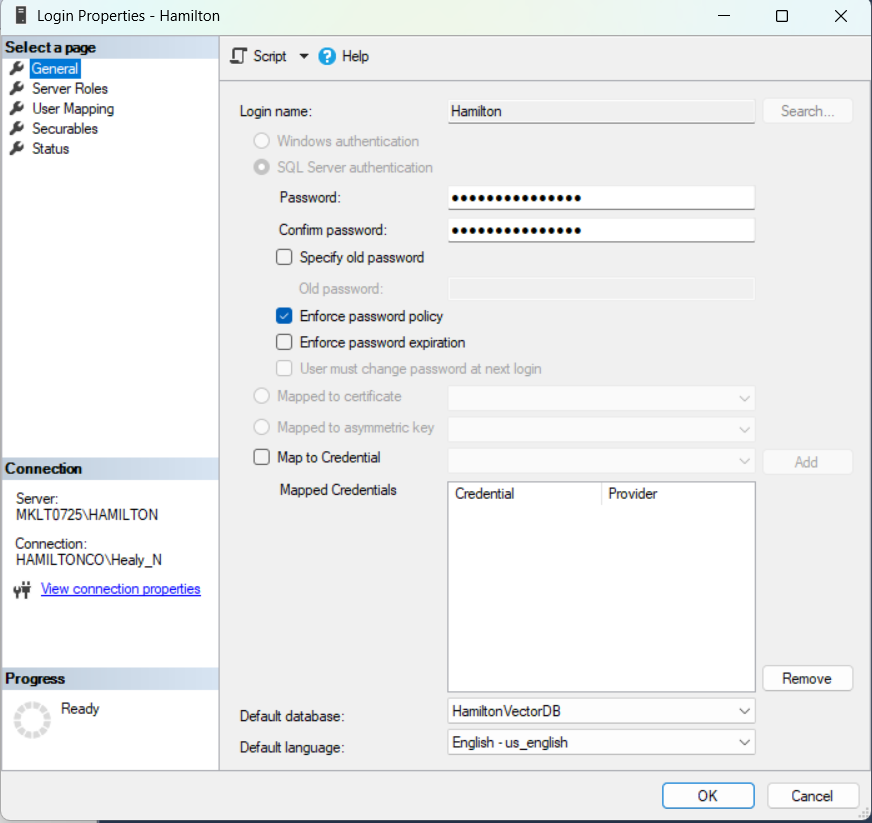Open the Default language dropdown
Viewport: 872px width, 823px height.
(743, 742)
